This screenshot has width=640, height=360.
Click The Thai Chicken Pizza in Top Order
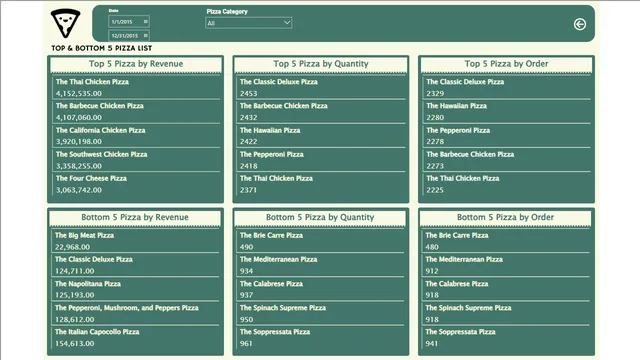(x=463, y=178)
